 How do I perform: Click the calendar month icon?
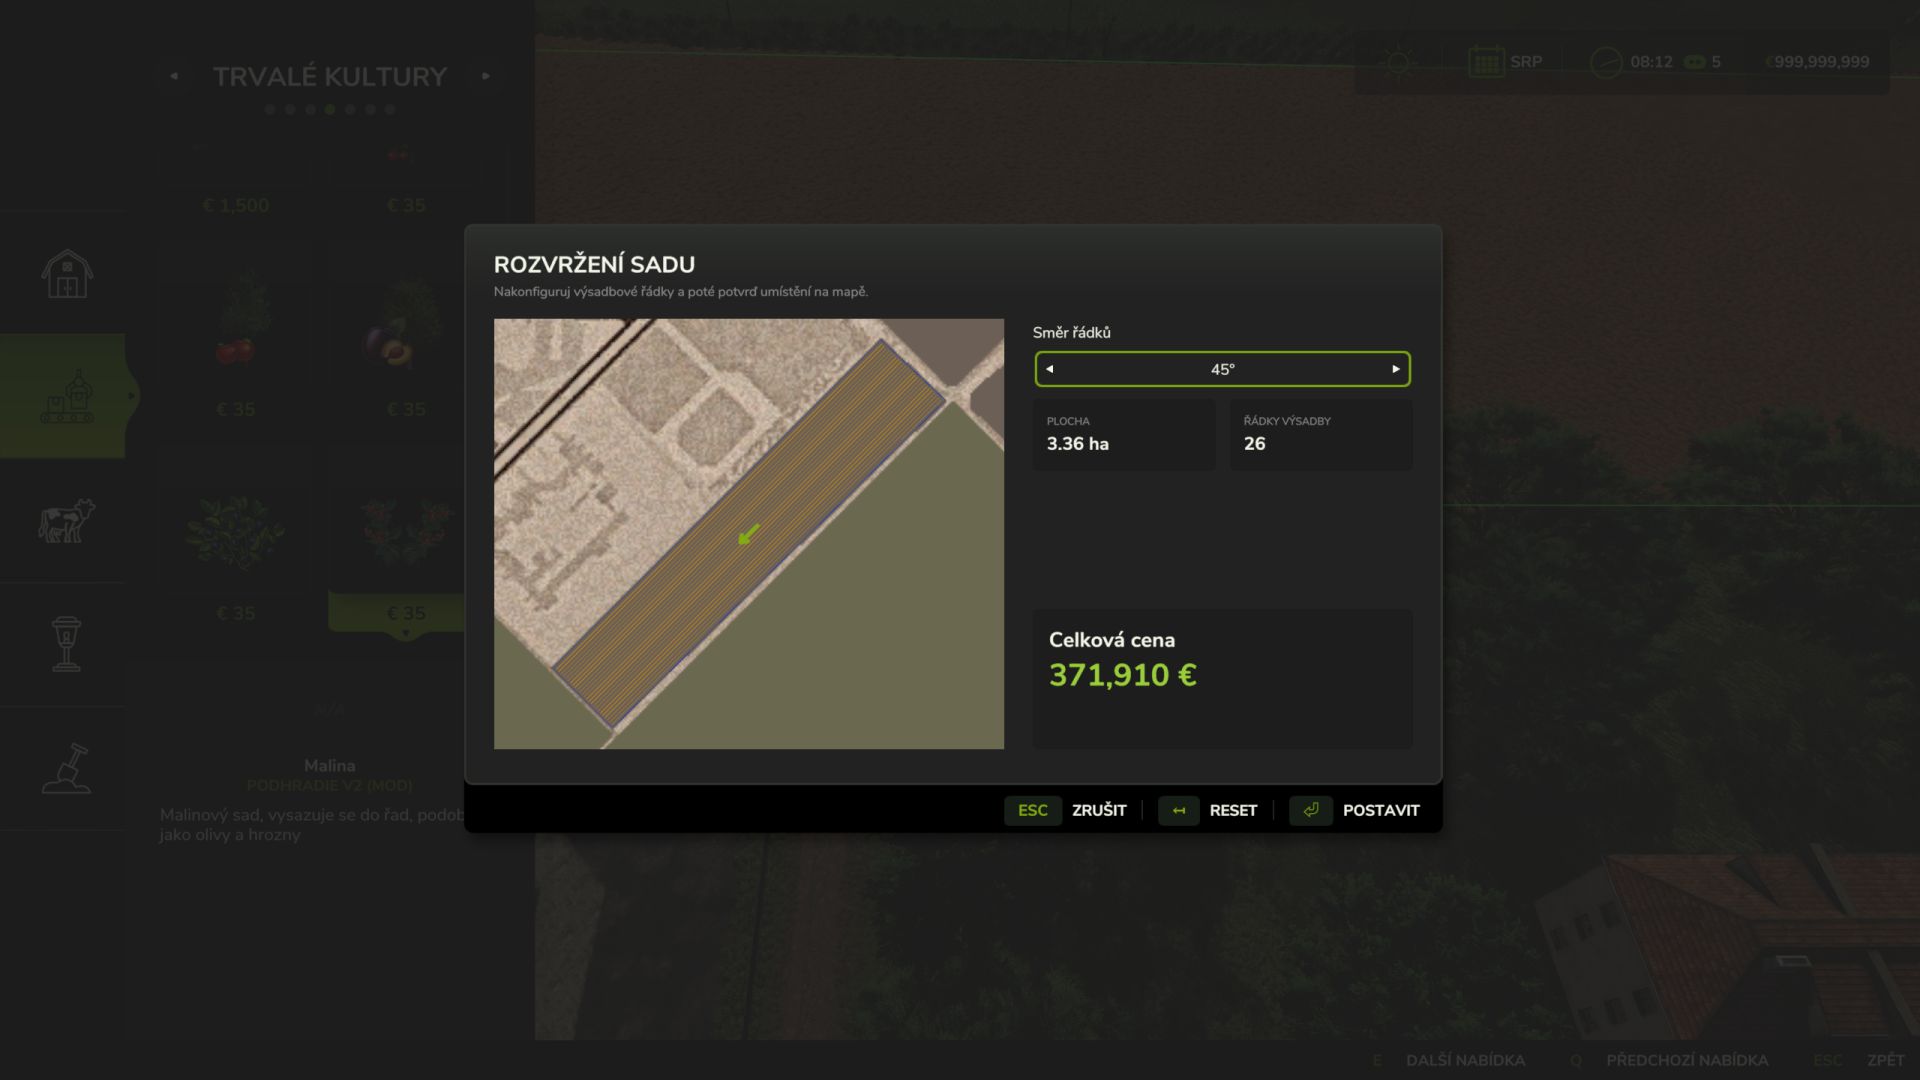click(x=1486, y=62)
